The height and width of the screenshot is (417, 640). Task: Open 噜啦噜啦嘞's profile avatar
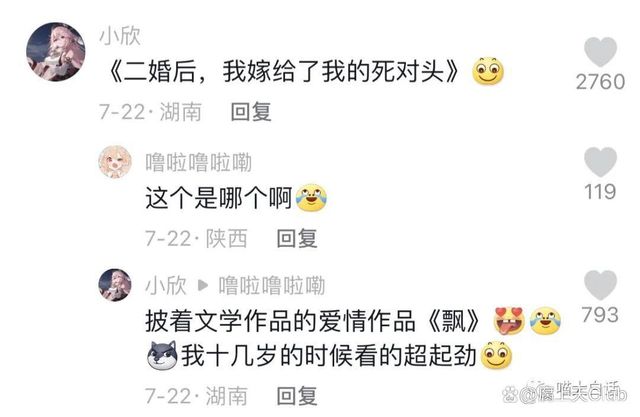[115, 162]
